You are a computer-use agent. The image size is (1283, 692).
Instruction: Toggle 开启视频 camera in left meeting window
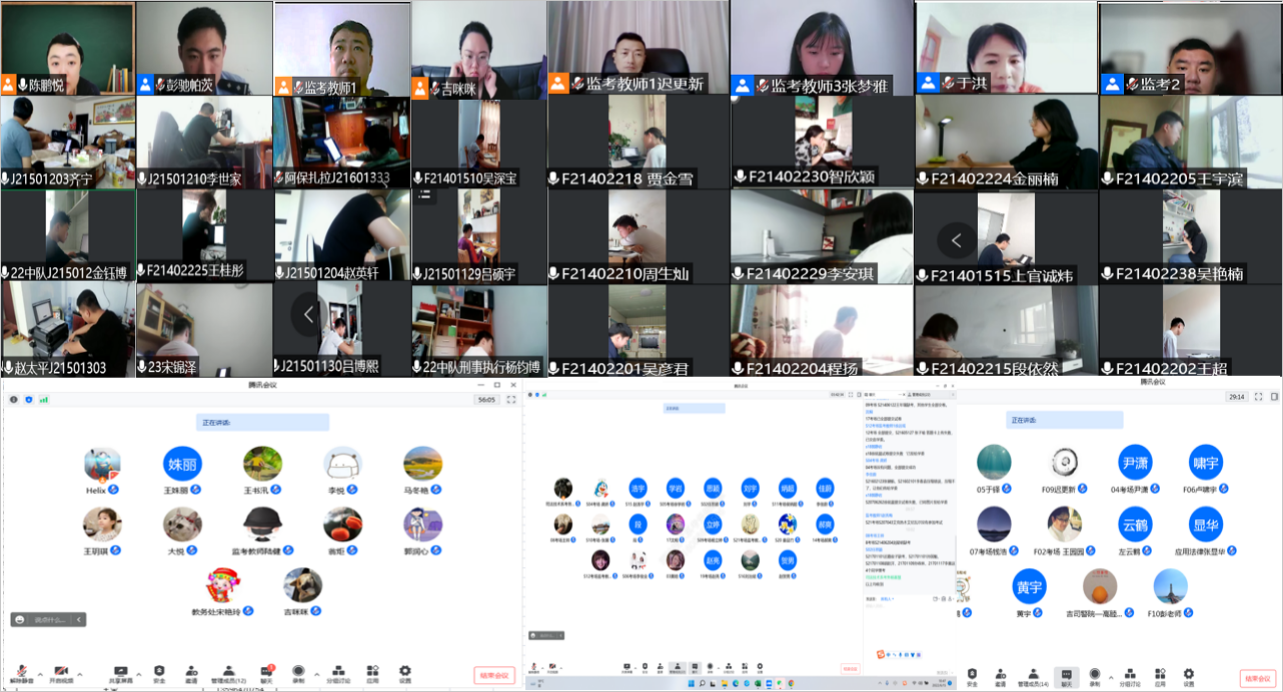[61, 673]
